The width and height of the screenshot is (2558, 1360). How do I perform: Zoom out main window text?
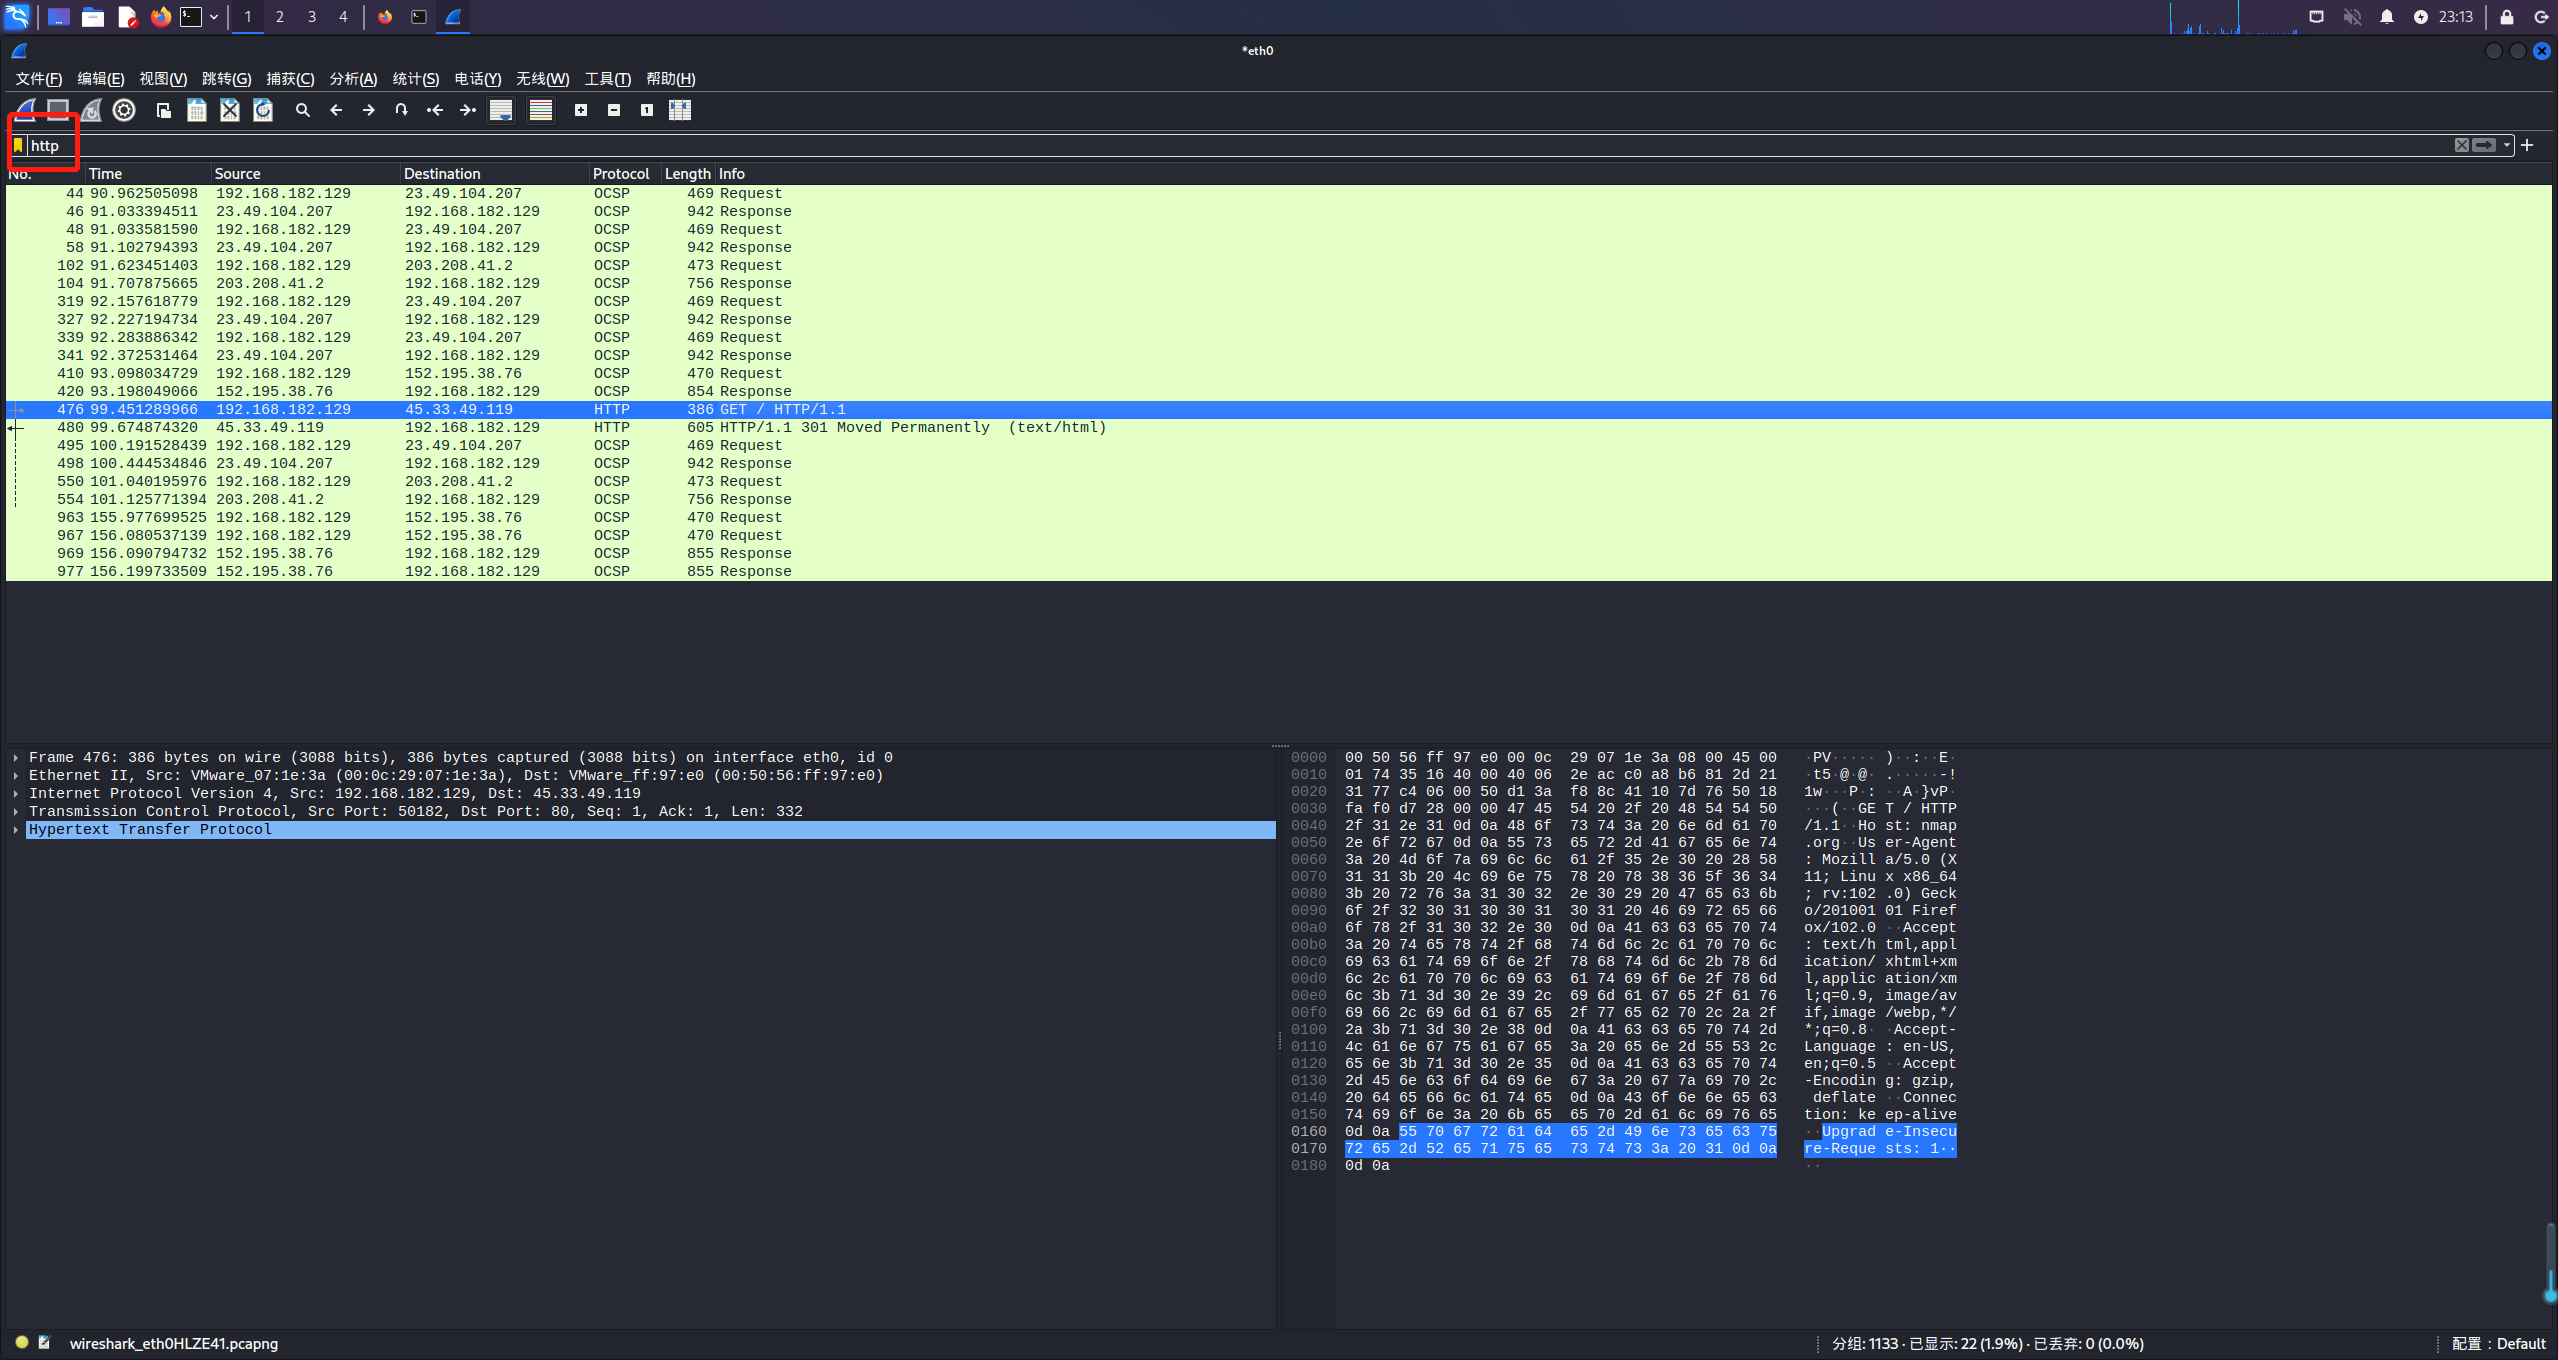614,110
